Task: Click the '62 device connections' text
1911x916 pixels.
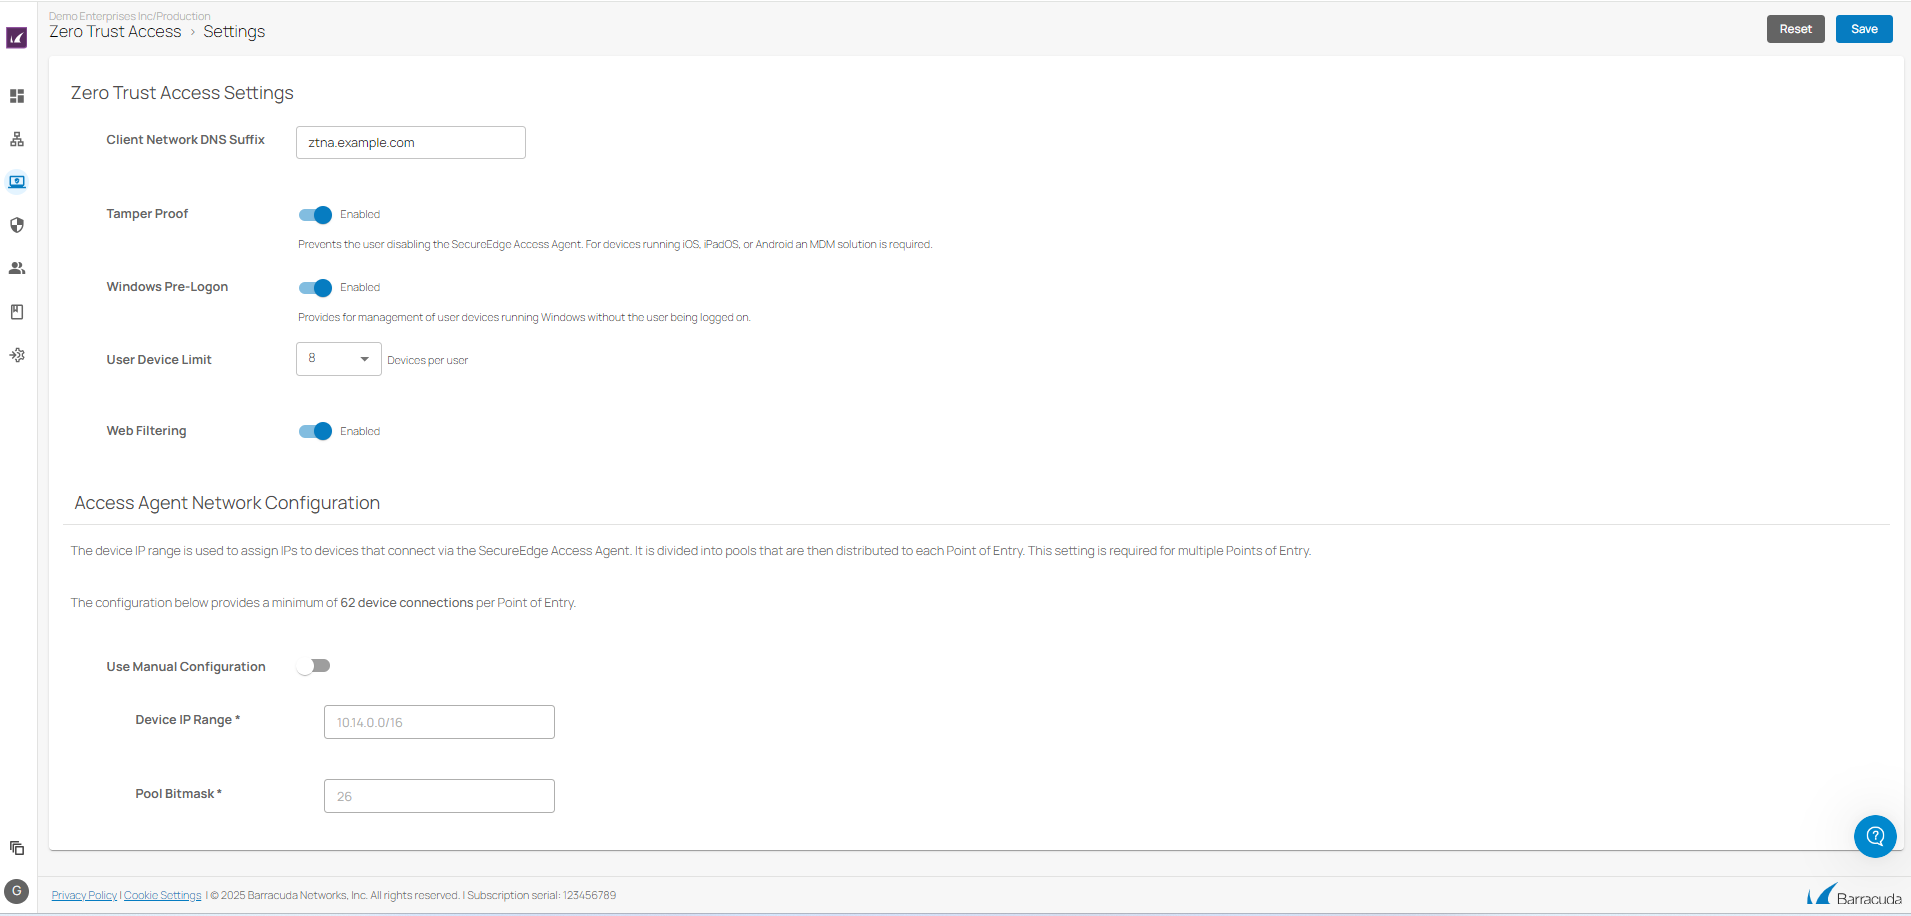Action: point(407,603)
